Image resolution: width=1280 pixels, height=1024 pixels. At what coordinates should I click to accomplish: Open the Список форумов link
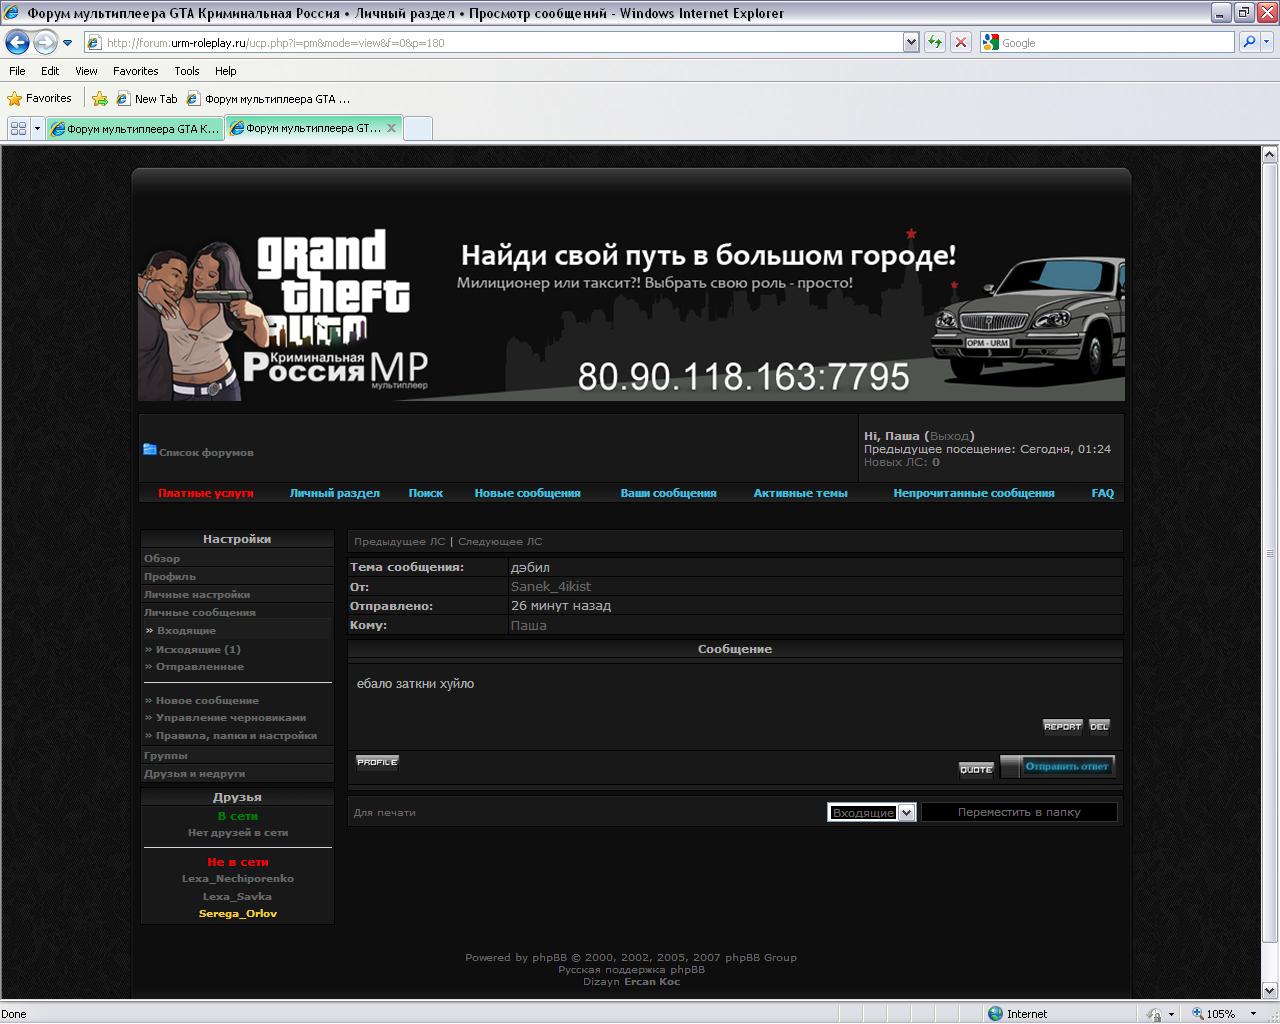point(206,453)
